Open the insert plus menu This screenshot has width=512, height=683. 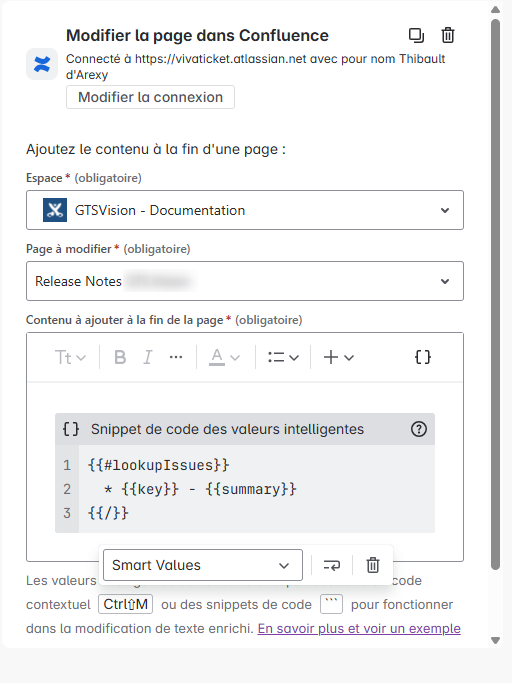339,358
